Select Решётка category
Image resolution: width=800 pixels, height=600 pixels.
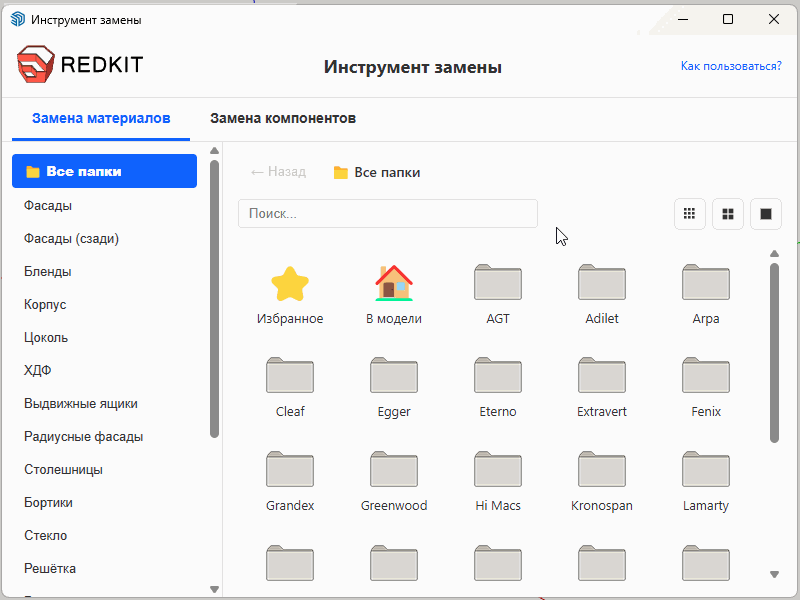[x=105, y=568]
